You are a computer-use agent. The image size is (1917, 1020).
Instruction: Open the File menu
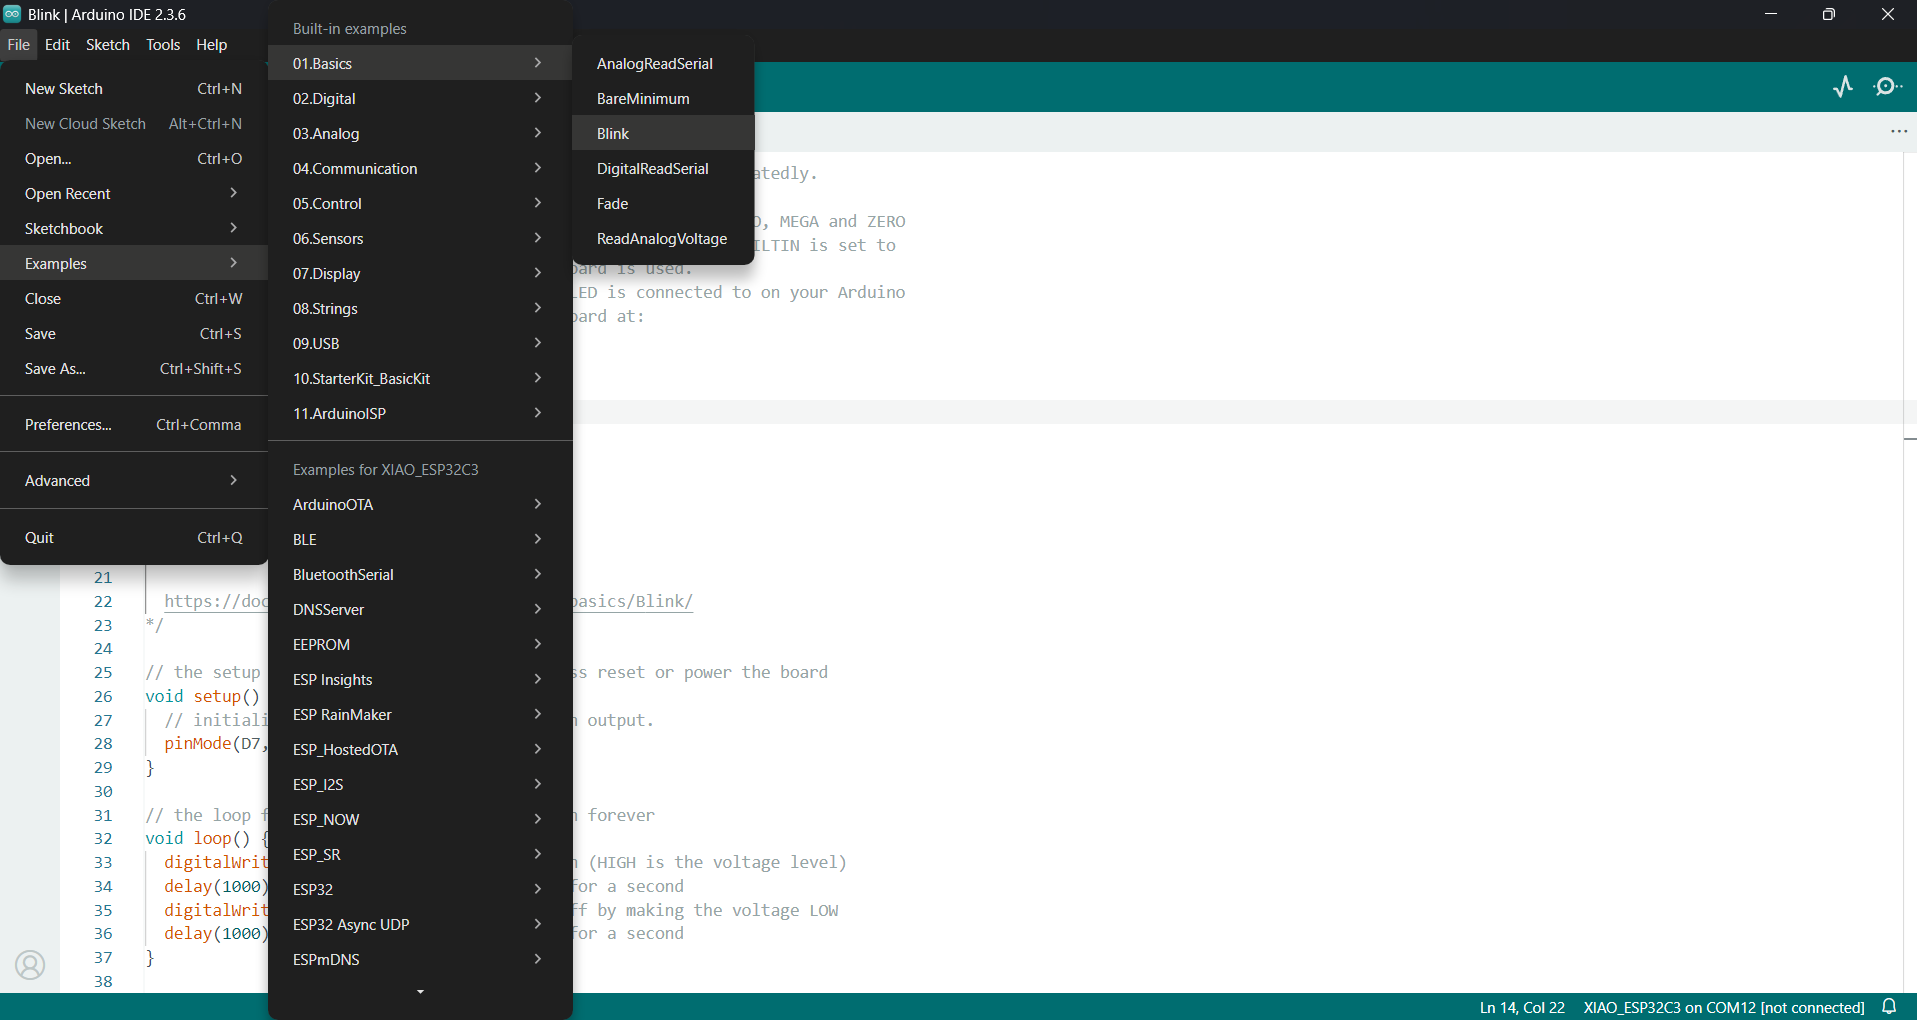(19, 45)
